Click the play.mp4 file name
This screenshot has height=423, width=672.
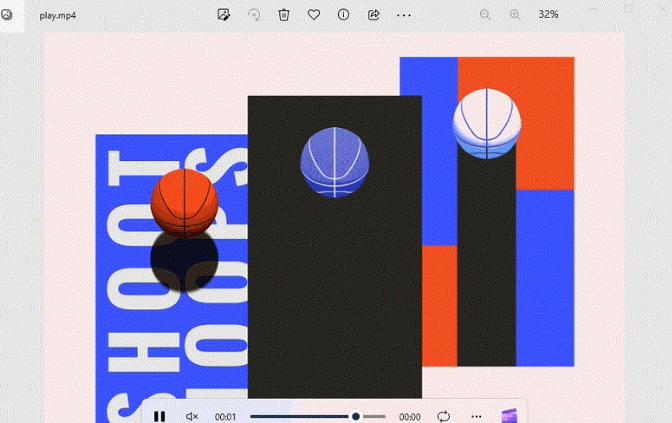58,15
